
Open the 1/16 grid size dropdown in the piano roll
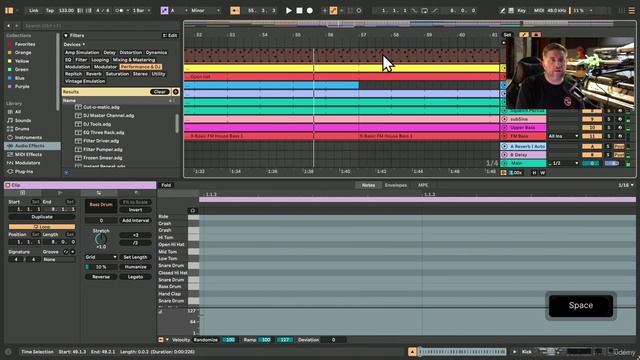(x=626, y=185)
